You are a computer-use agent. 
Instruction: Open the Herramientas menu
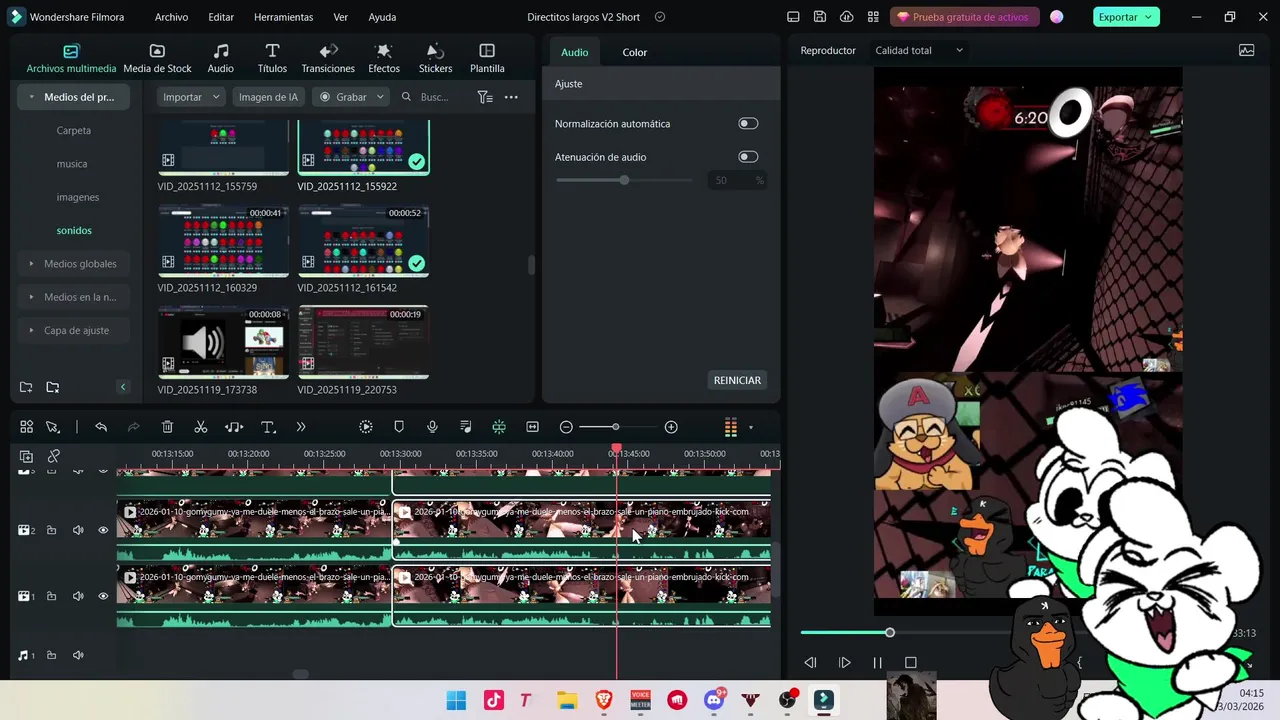click(x=283, y=17)
